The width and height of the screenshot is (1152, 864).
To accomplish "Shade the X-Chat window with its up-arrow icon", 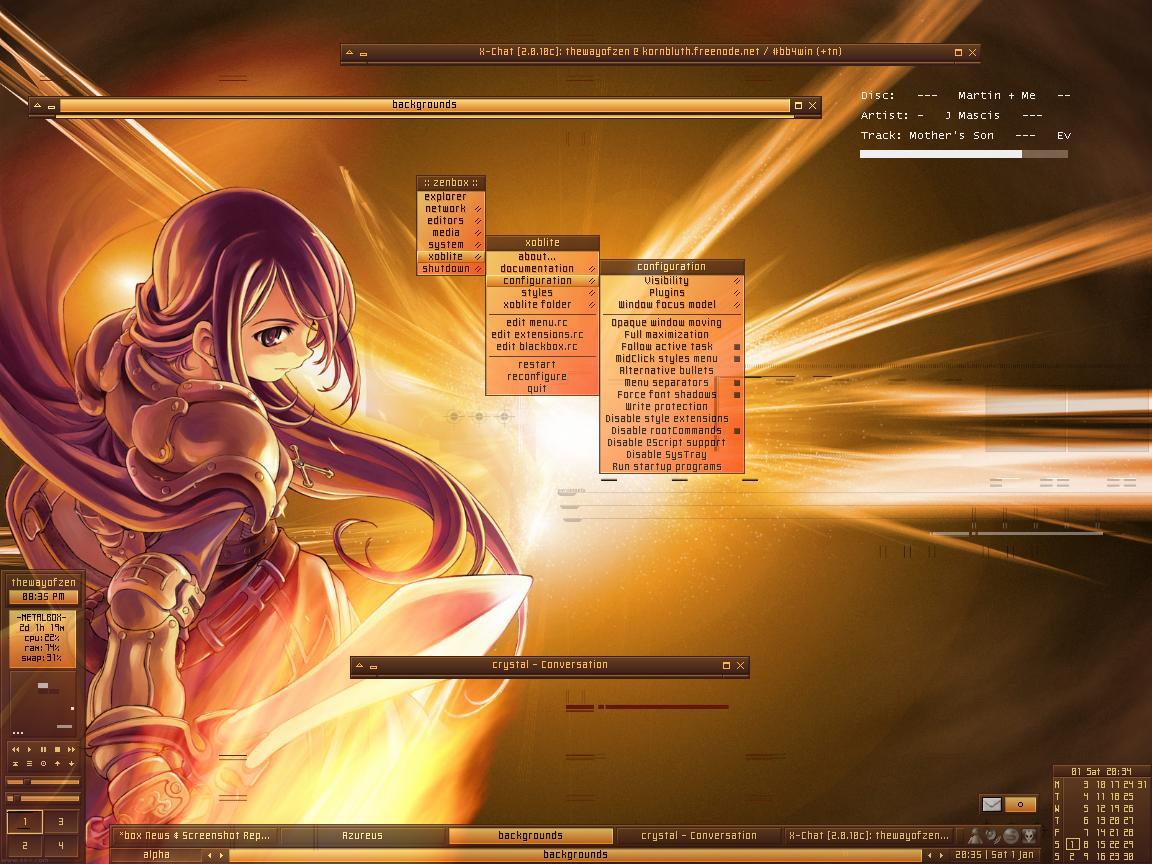I will 350,53.
